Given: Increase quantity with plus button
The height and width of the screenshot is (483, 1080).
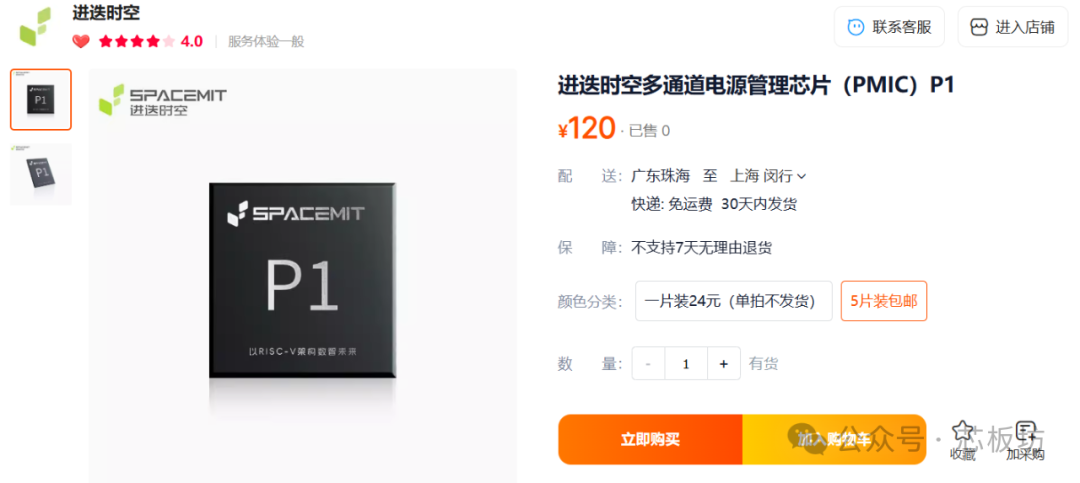Looking at the screenshot, I should click(723, 364).
